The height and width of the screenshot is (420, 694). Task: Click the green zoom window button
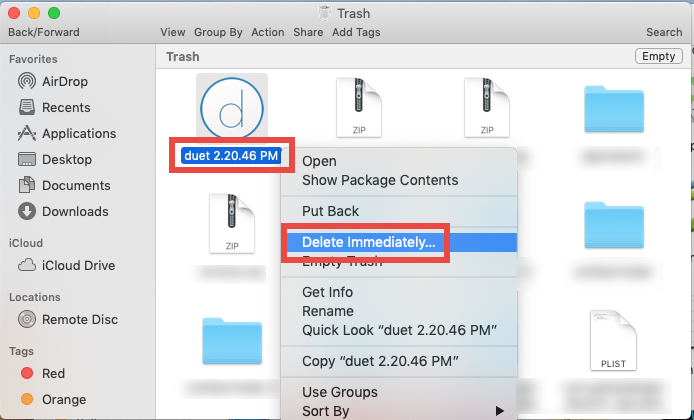[54, 13]
